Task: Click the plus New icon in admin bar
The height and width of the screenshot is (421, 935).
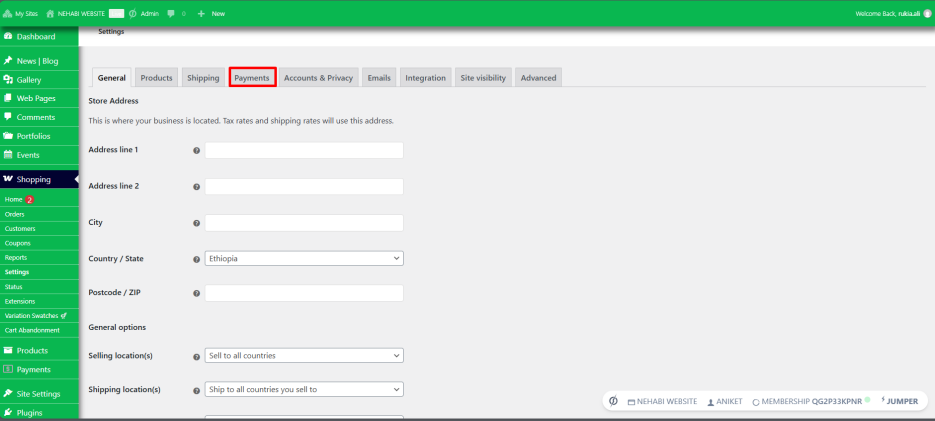Action: pyautogui.click(x=201, y=13)
